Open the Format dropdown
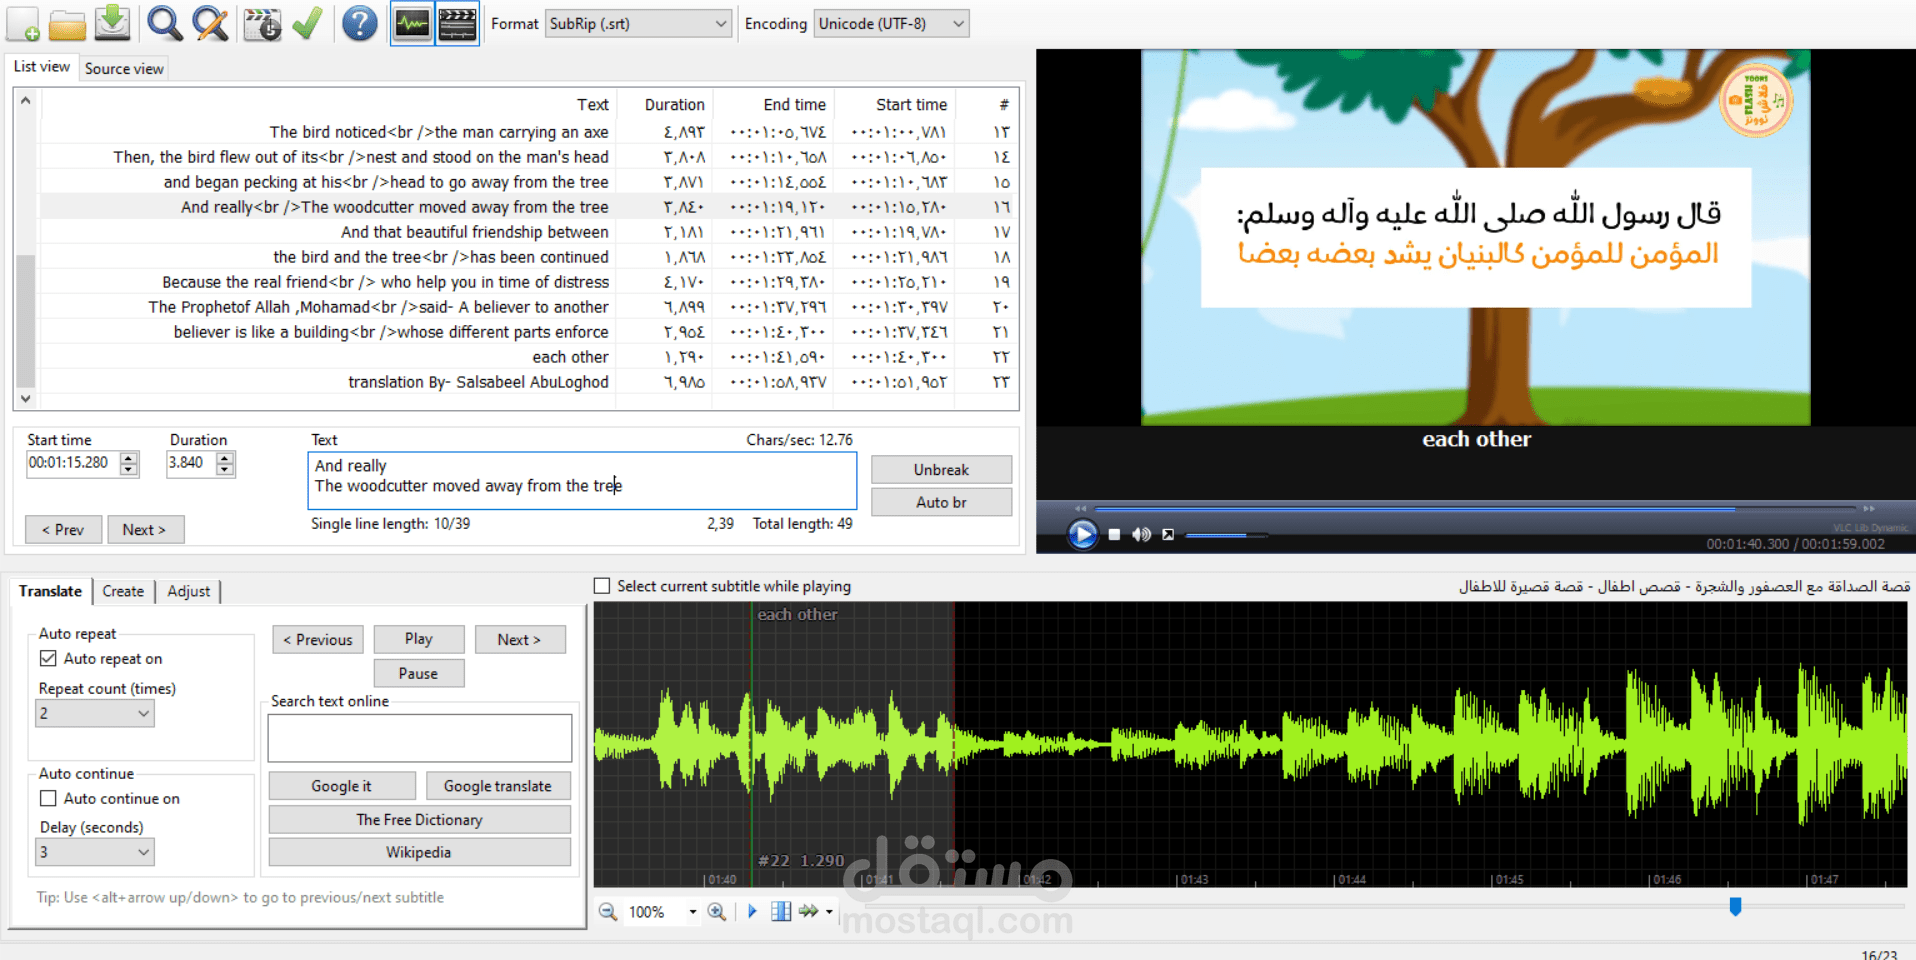The height and width of the screenshot is (960, 1916). (638, 23)
